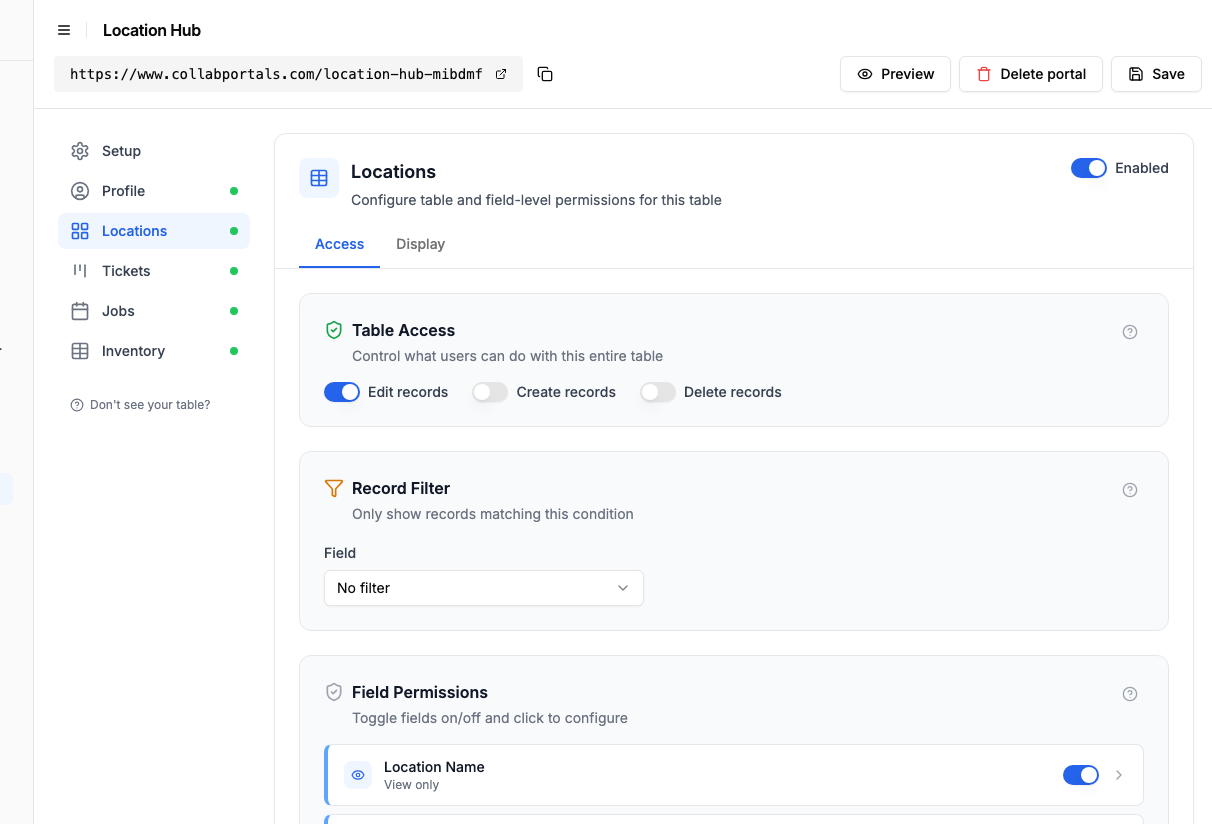Expand Location Name row chevron
The image size is (1212, 824).
(x=1119, y=775)
